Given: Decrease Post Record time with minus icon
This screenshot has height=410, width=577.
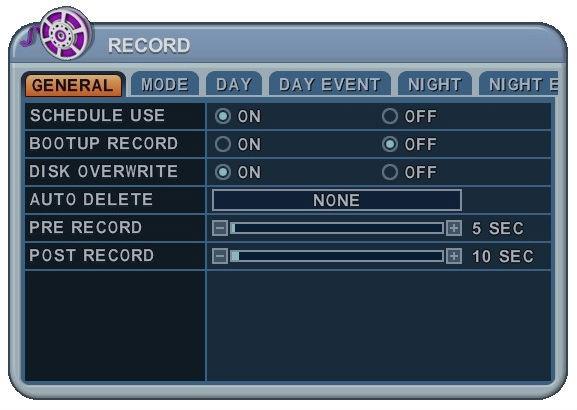Looking at the screenshot, I should [x=220, y=256].
